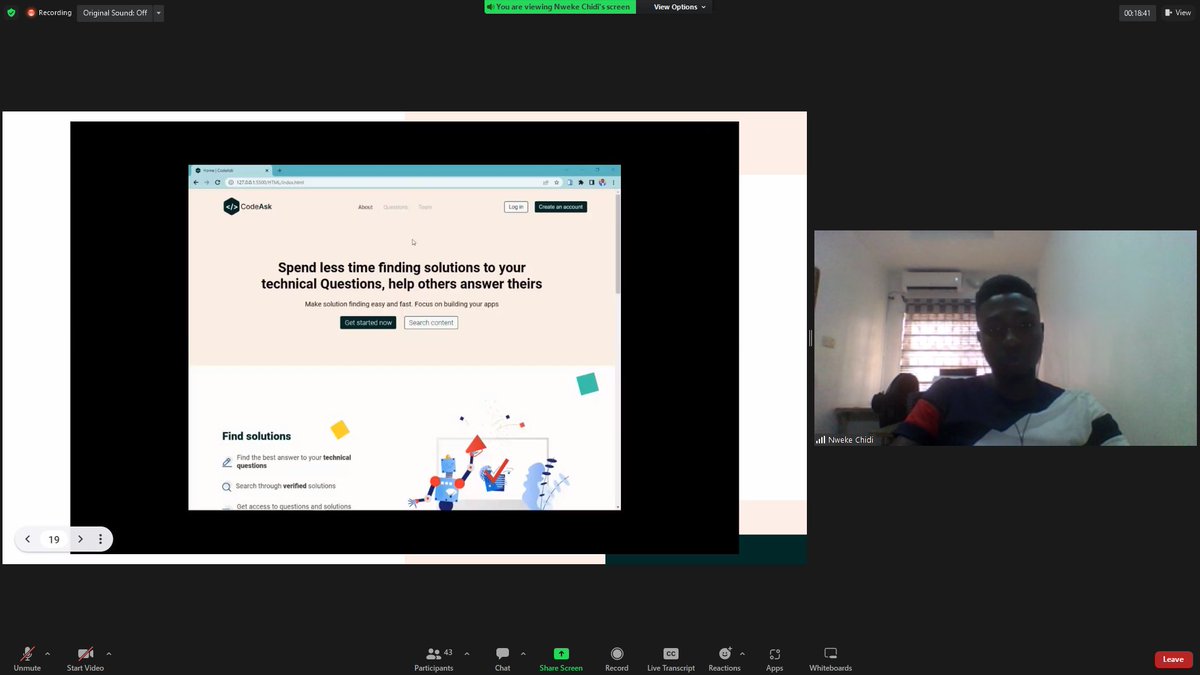
Task: Open audio options arrow next to Unmute
Action: (47, 654)
